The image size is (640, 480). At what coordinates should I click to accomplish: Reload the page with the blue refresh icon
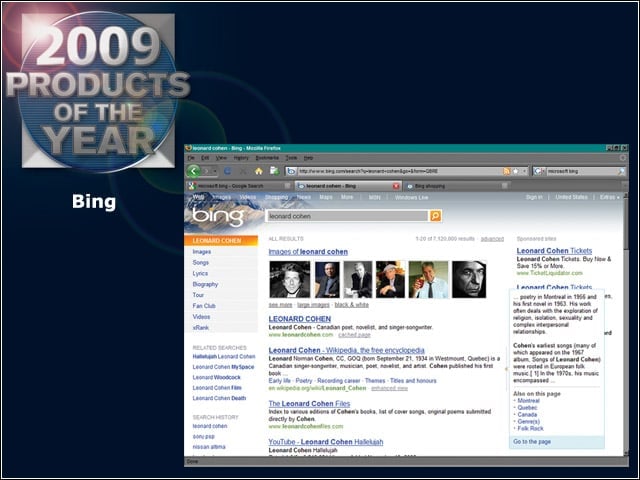[x=227, y=171]
